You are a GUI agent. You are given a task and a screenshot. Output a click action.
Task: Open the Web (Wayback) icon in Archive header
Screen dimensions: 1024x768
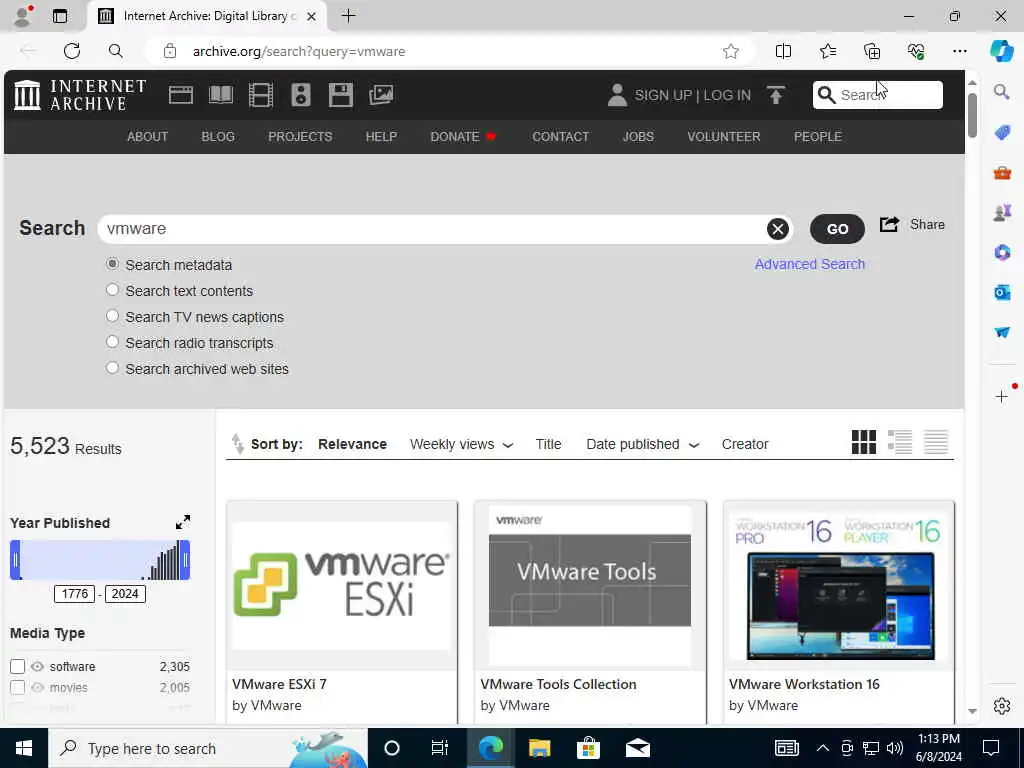pyautogui.click(x=181, y=95)
